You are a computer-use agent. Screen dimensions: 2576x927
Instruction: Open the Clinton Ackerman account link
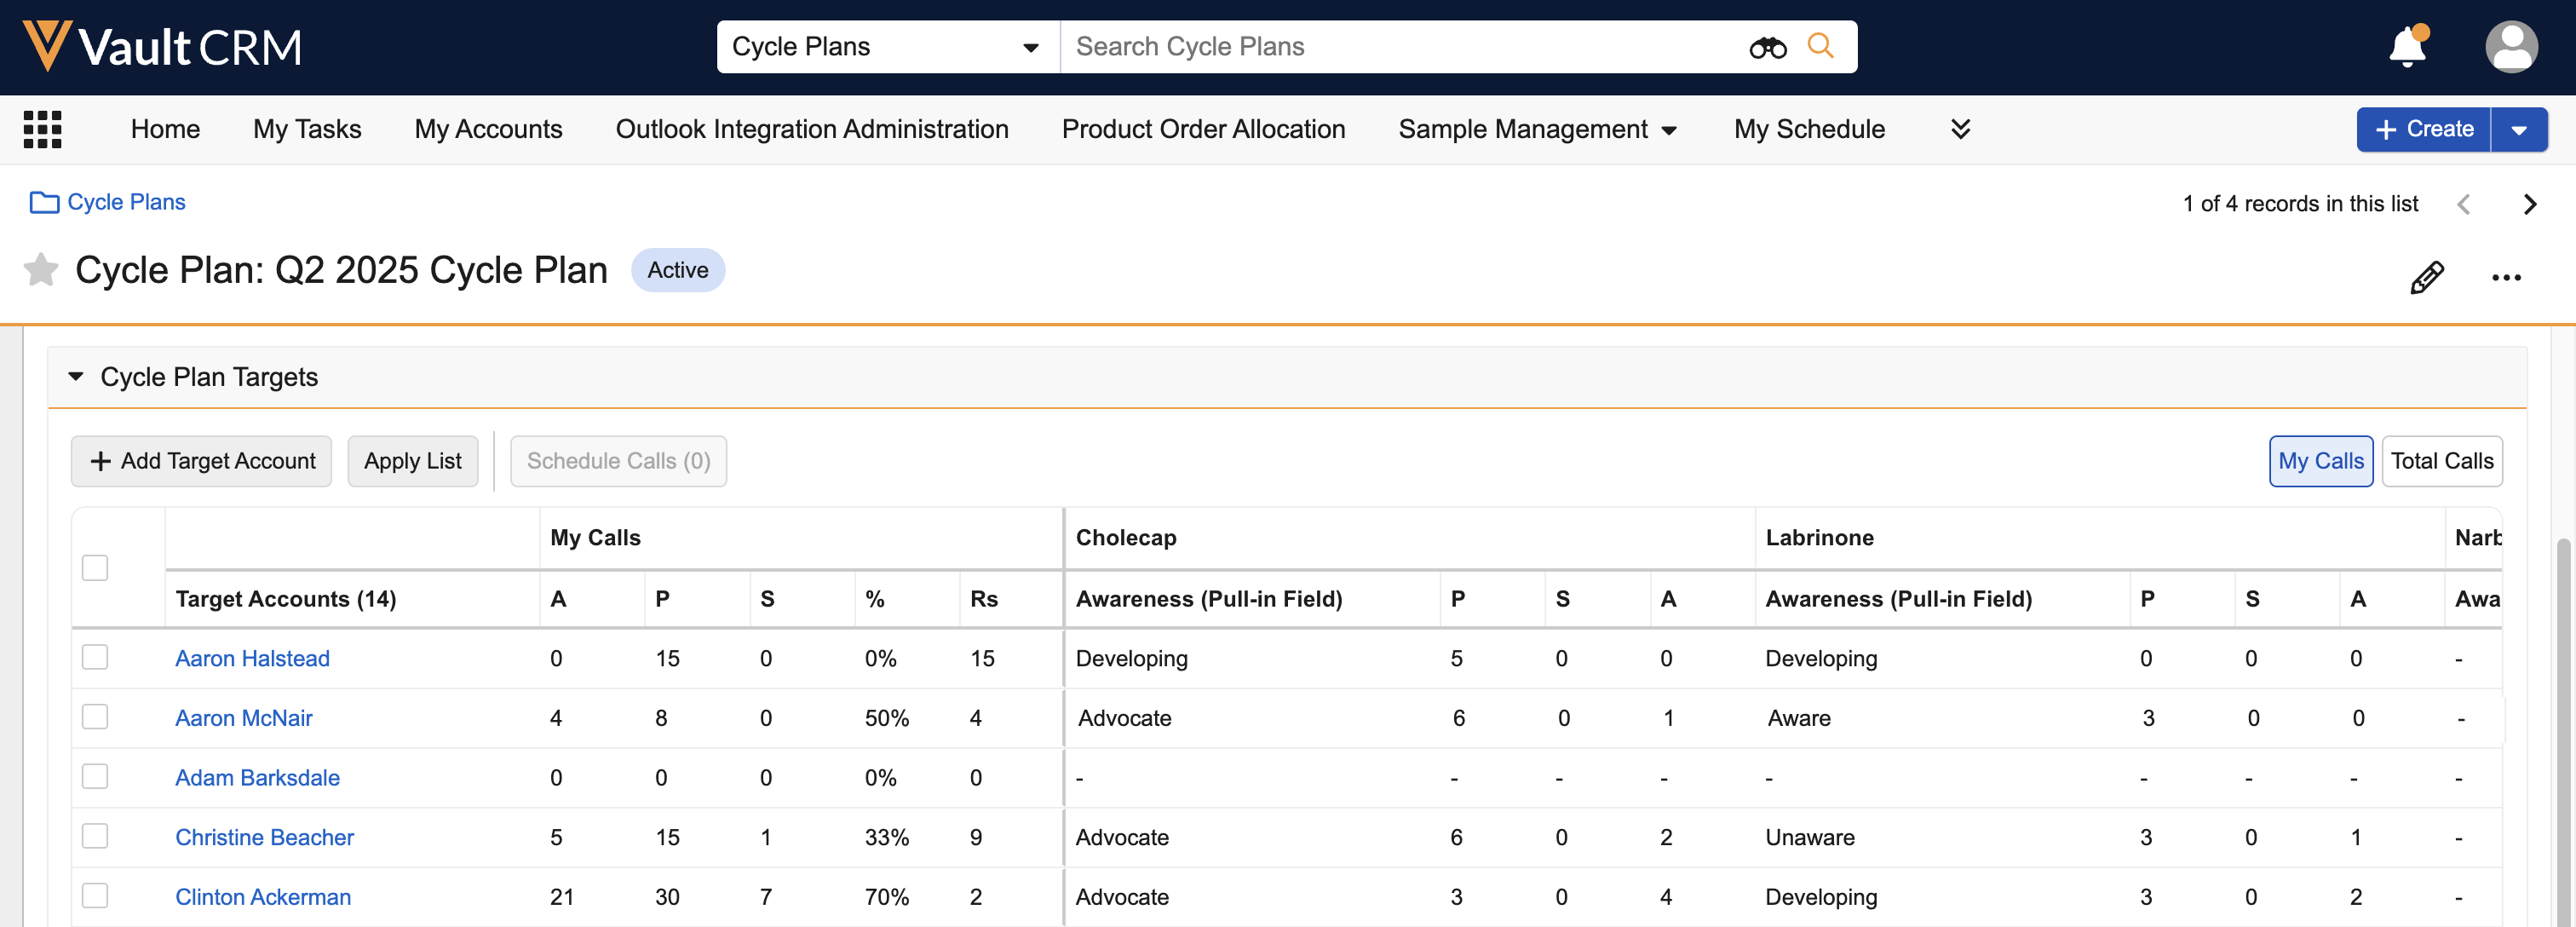(x=263, y=897)
